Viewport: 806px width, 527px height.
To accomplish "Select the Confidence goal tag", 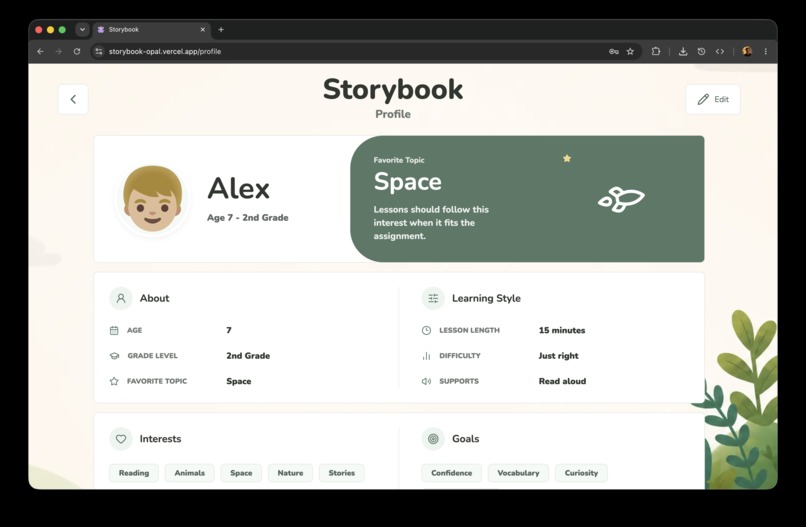I will coord(451,473).
